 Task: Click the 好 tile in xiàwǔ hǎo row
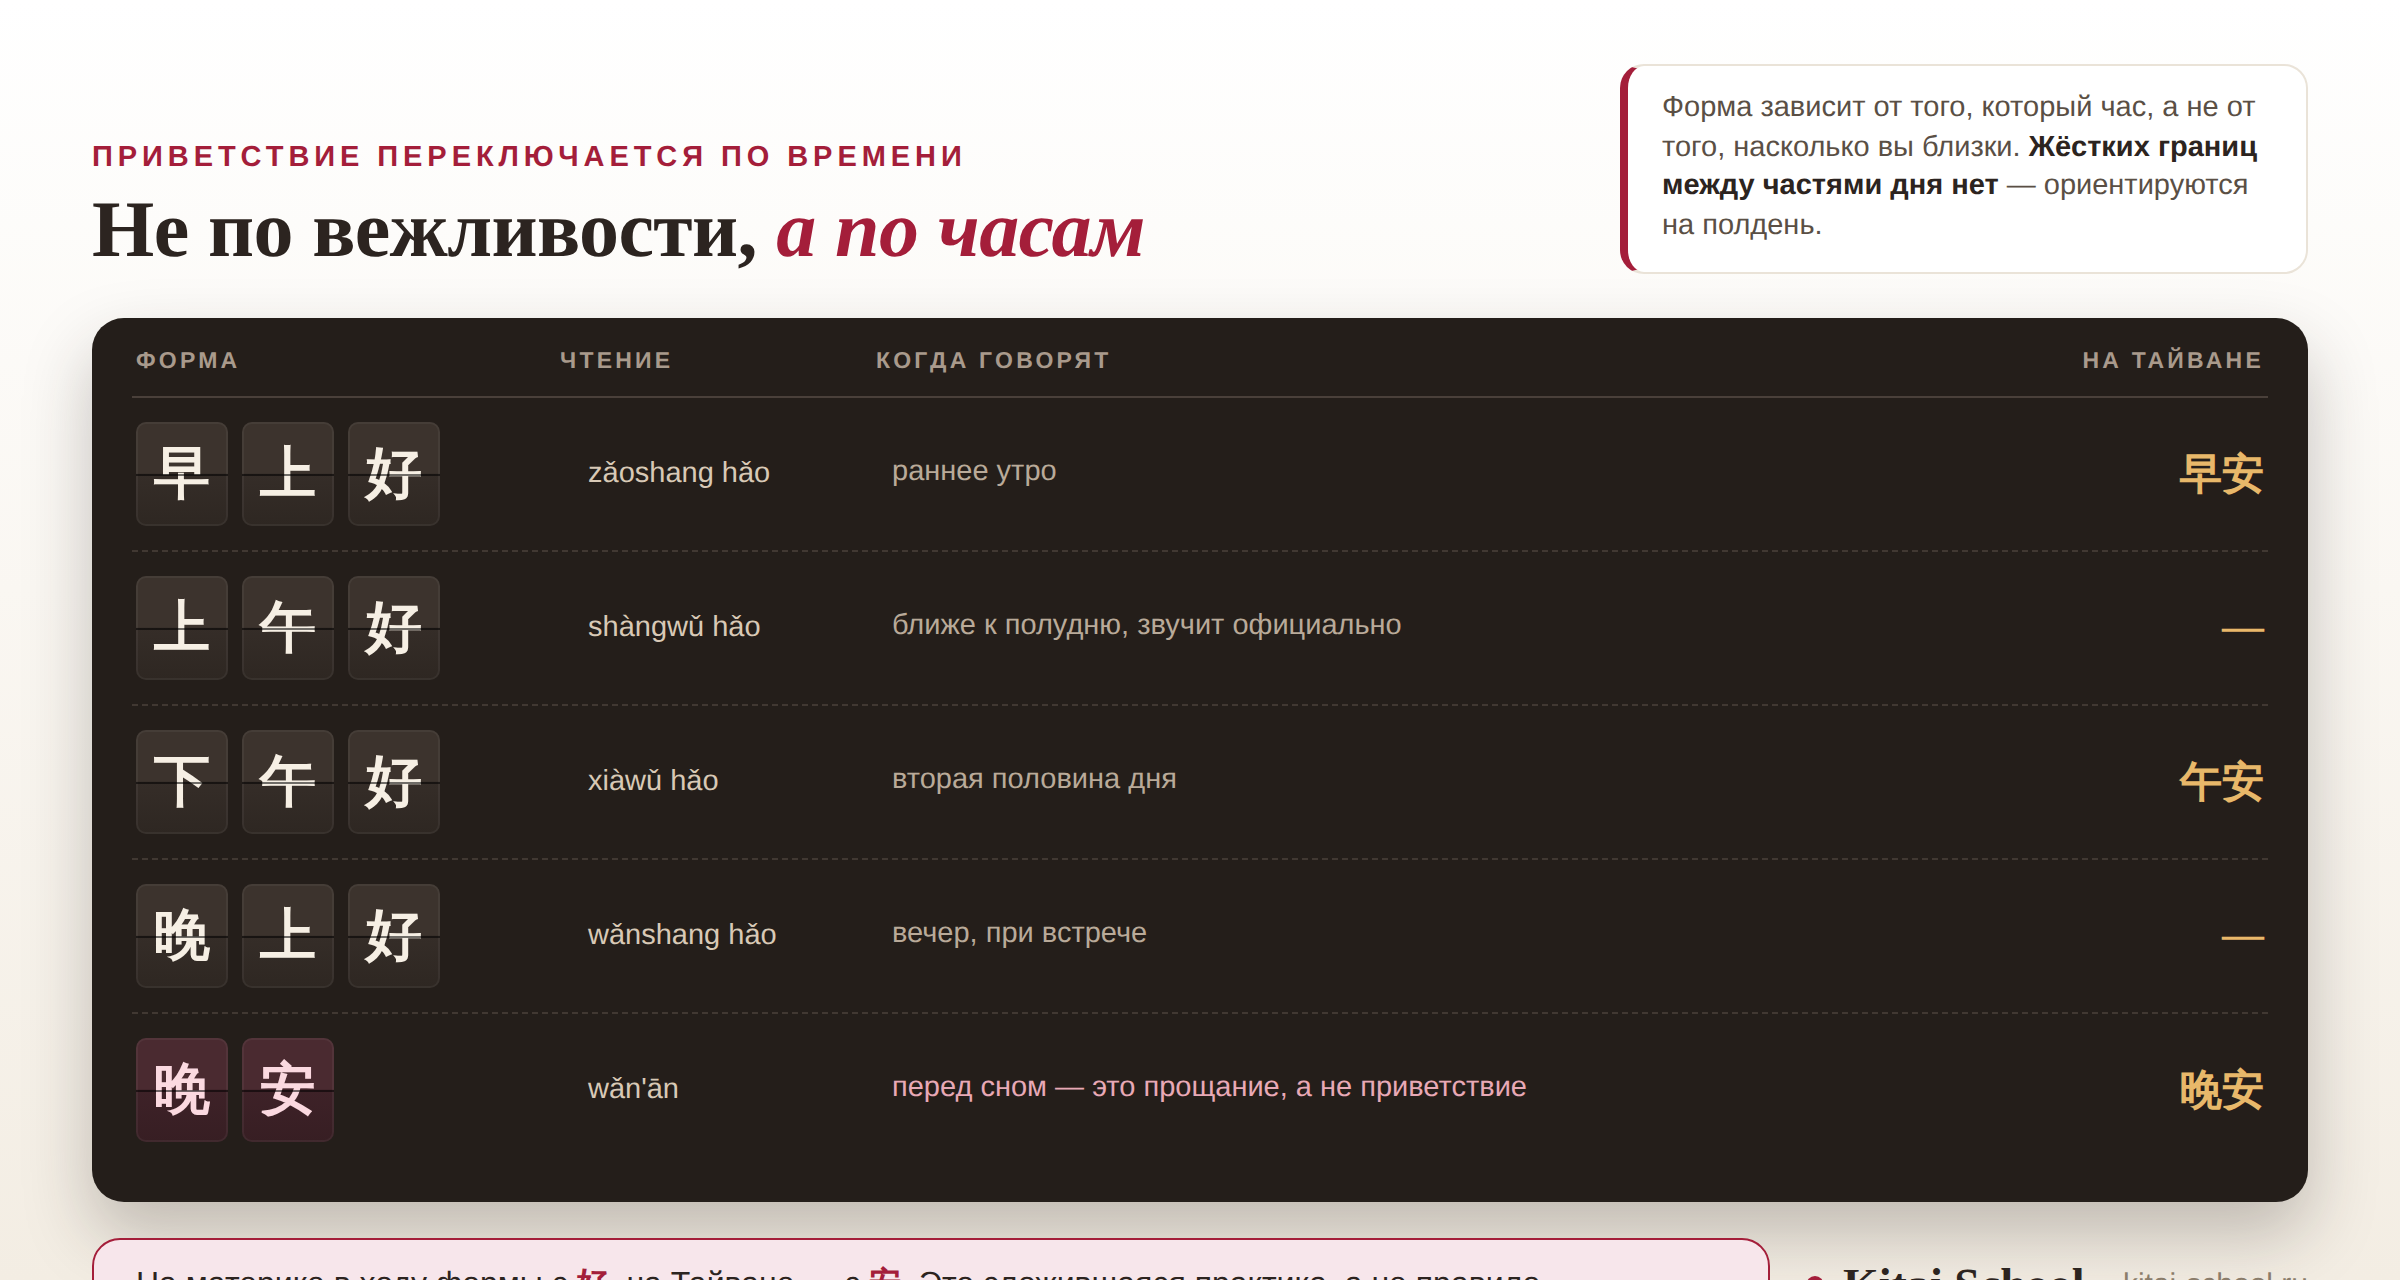[x=394, y=781]
